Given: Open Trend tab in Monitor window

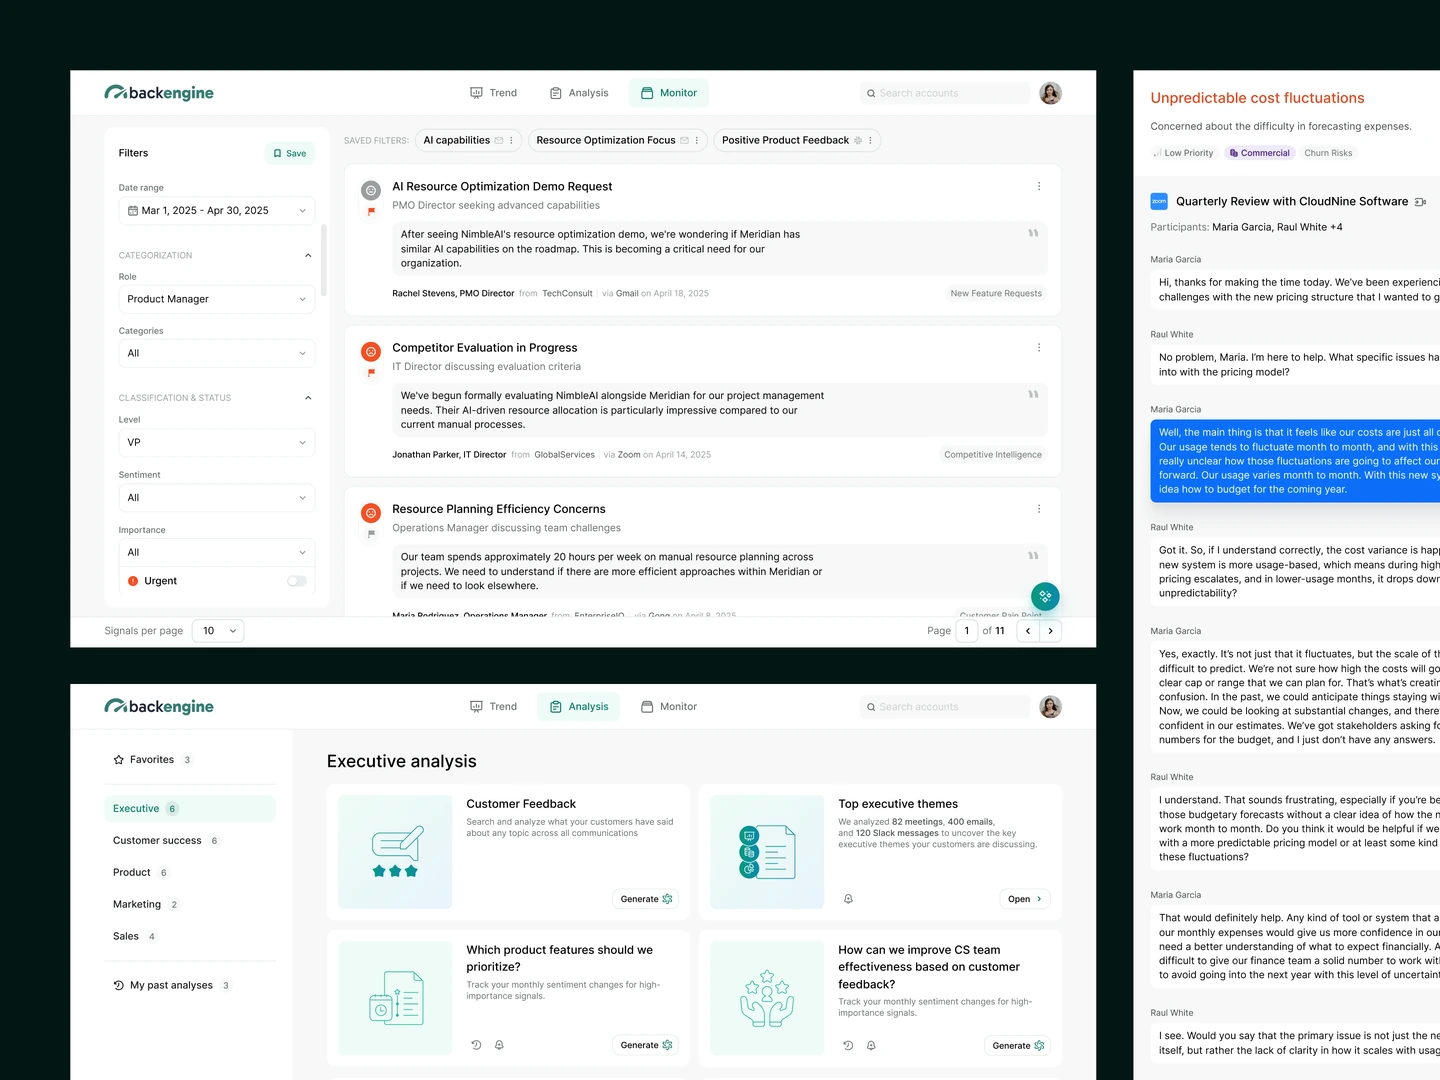Looking at the screenshot, I should [493, 93].
